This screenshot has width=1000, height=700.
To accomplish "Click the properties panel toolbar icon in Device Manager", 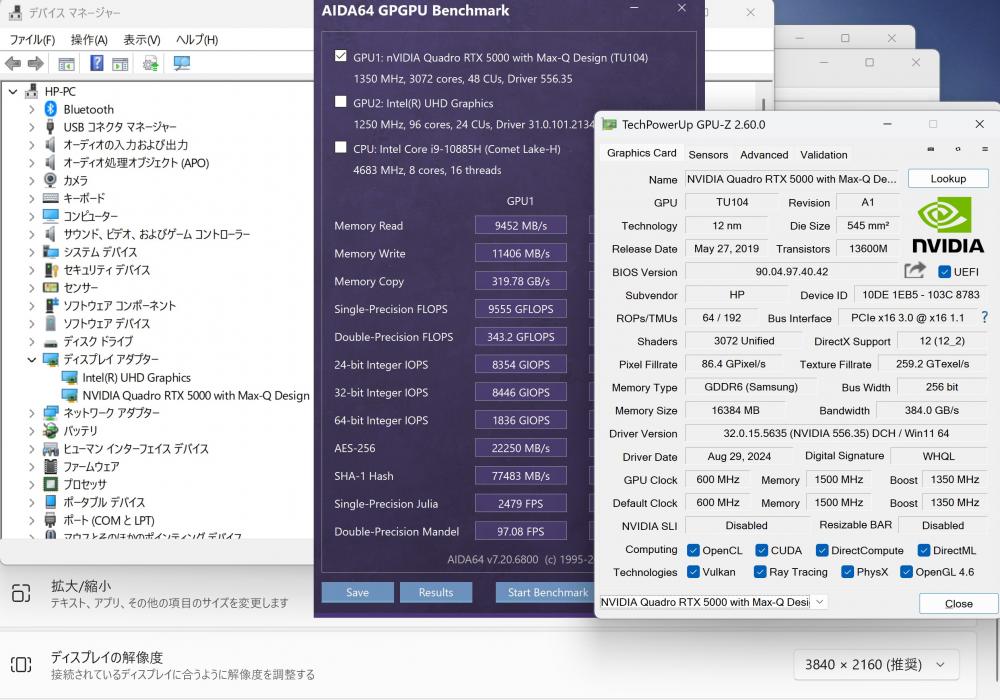I will 120,64.
